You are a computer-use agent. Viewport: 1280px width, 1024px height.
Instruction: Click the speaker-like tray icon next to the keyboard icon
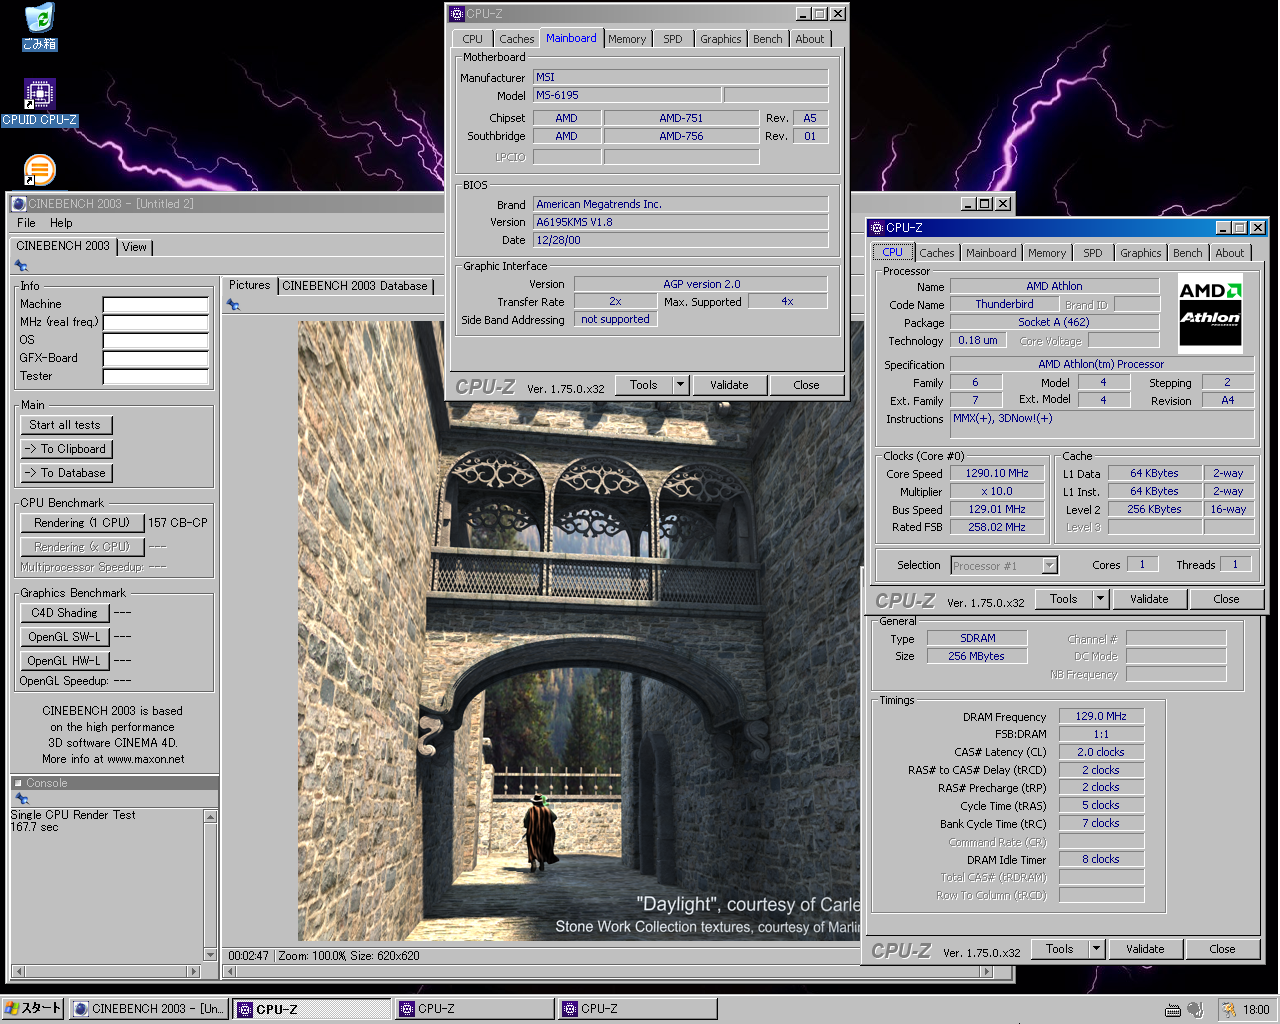point(1194,1010)
